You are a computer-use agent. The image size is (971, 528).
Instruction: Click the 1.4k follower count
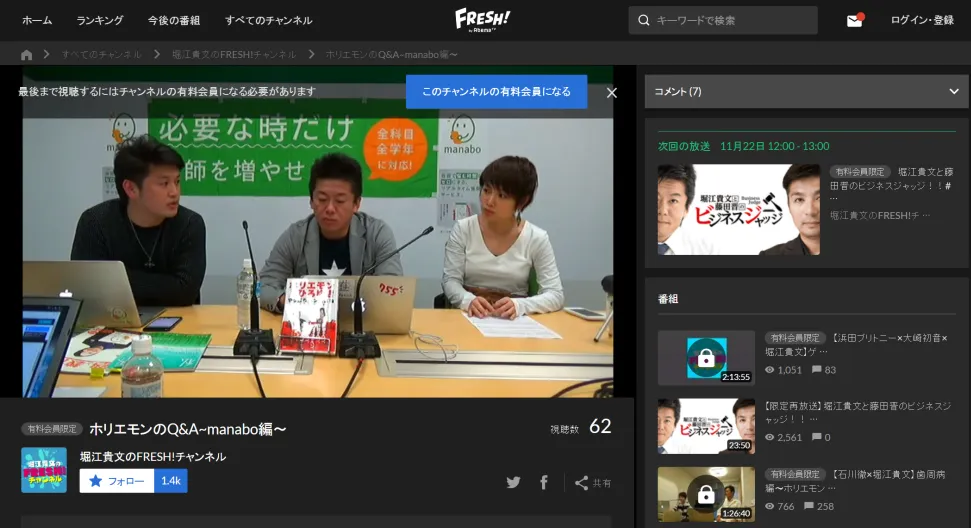(171, 481)
